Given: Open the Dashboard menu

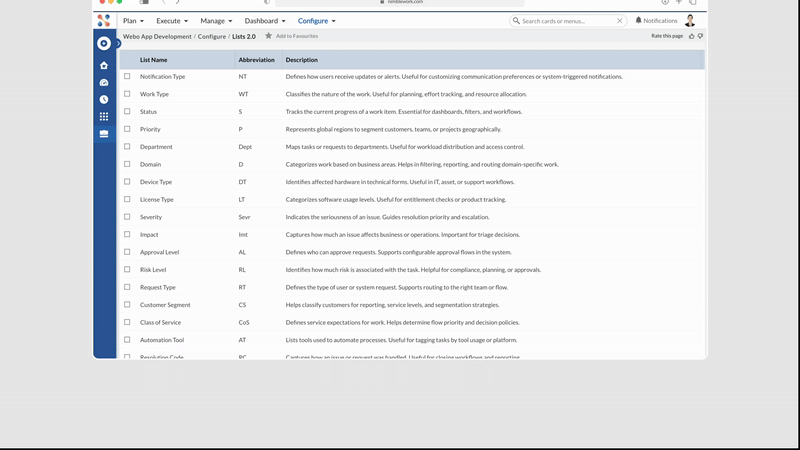Looking at the screenshot, I should click(265, 21).
